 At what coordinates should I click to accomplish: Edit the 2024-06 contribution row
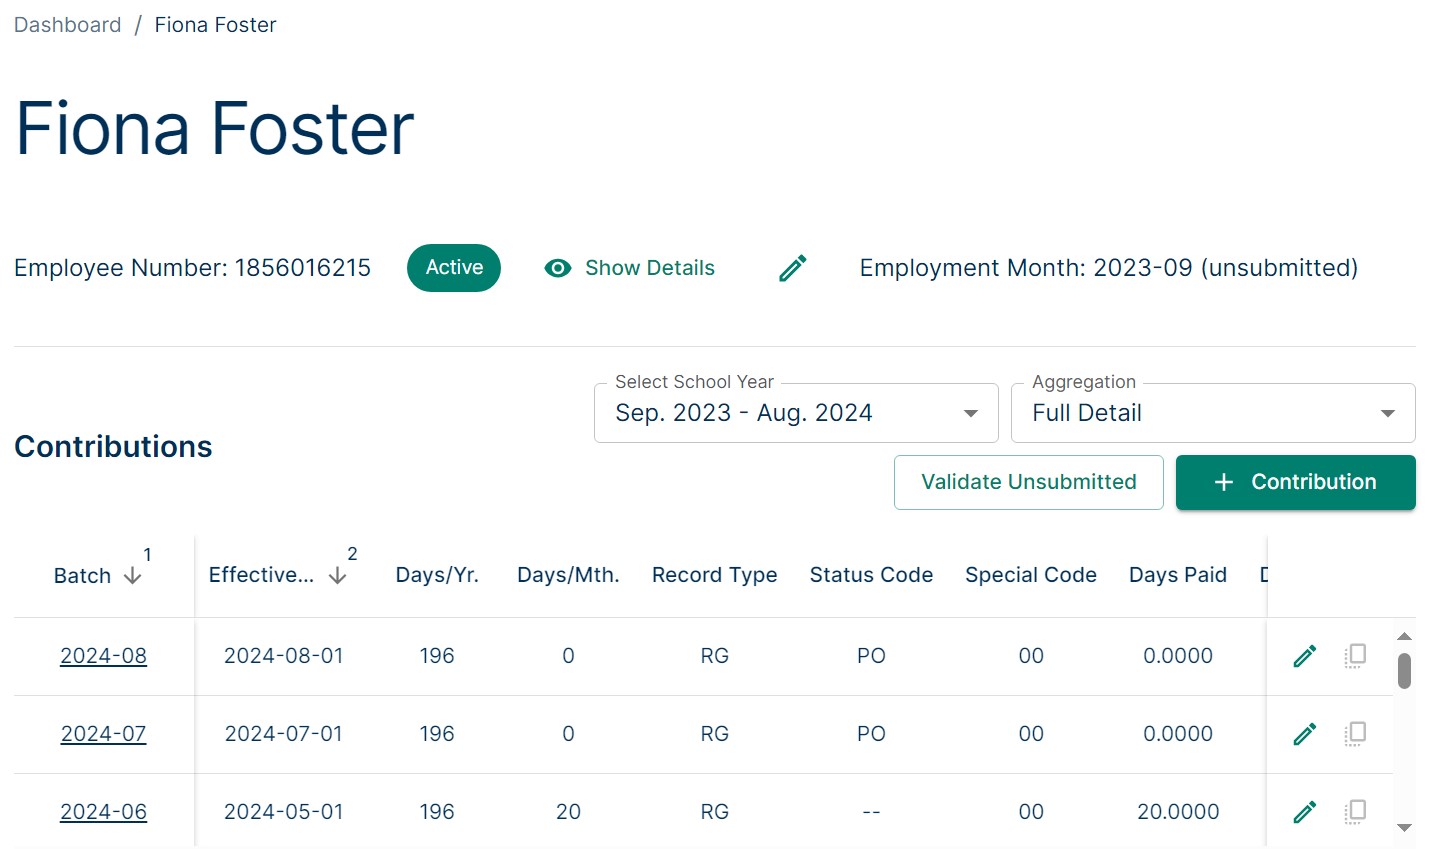pos(1304,812)
